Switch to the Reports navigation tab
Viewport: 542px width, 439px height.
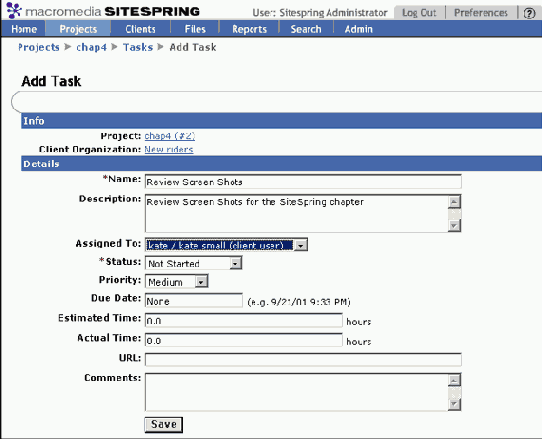tap(249, 29)
